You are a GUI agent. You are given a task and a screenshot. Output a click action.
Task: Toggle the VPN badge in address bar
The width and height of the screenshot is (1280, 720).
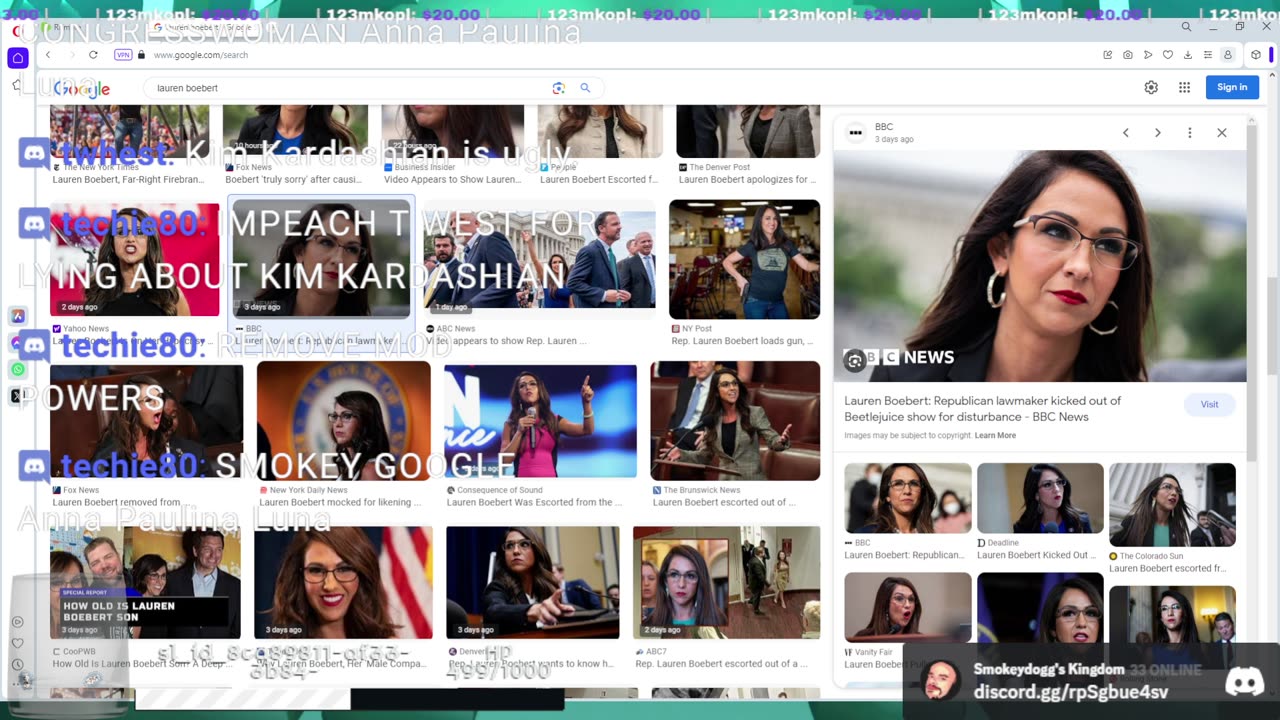123,55
